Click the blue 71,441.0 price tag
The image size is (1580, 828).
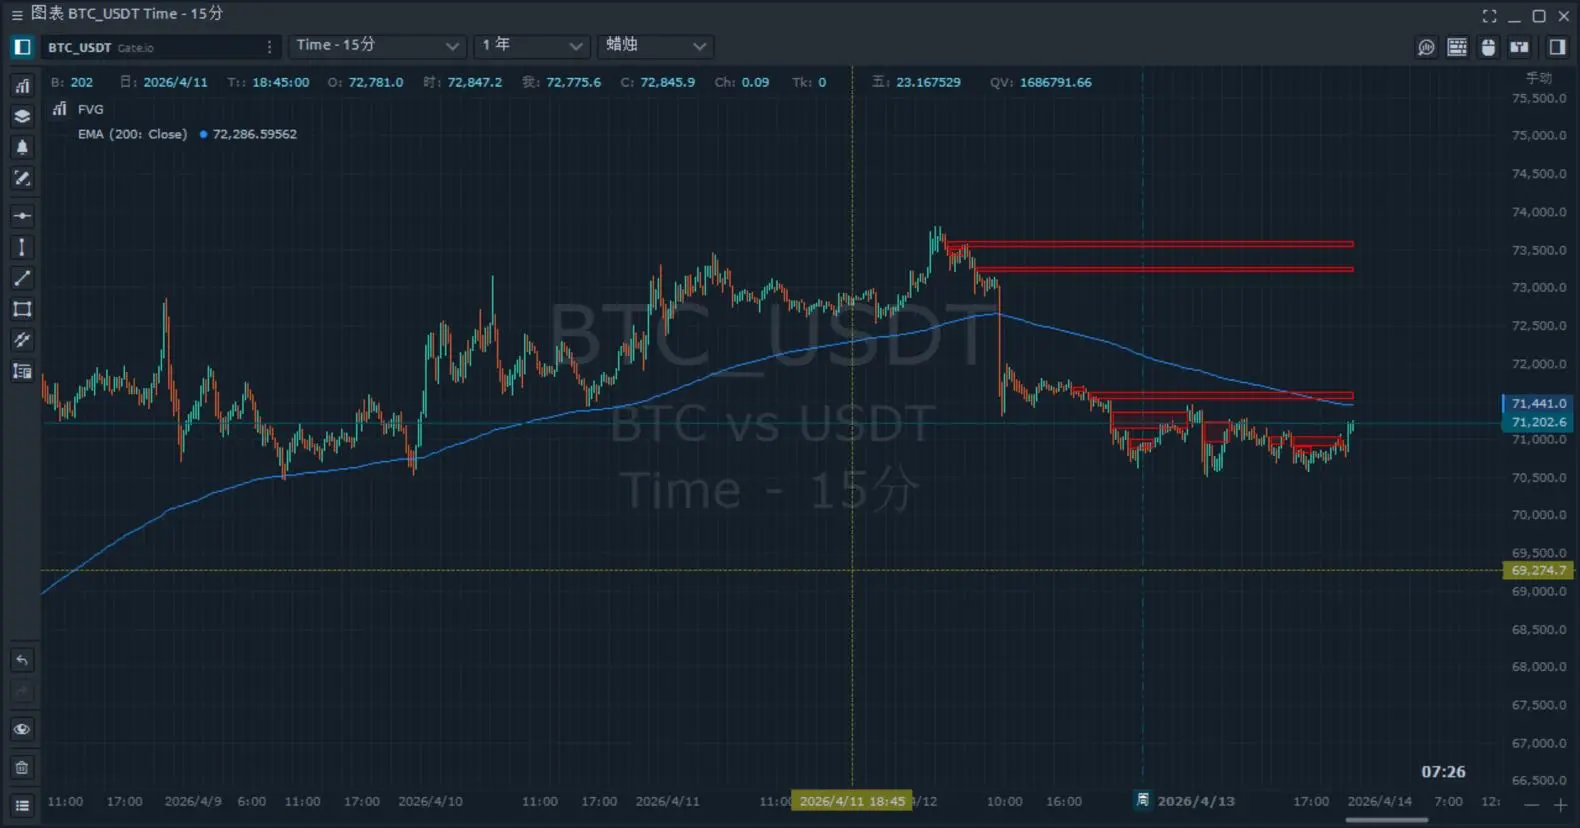(x=1538, y=404)
